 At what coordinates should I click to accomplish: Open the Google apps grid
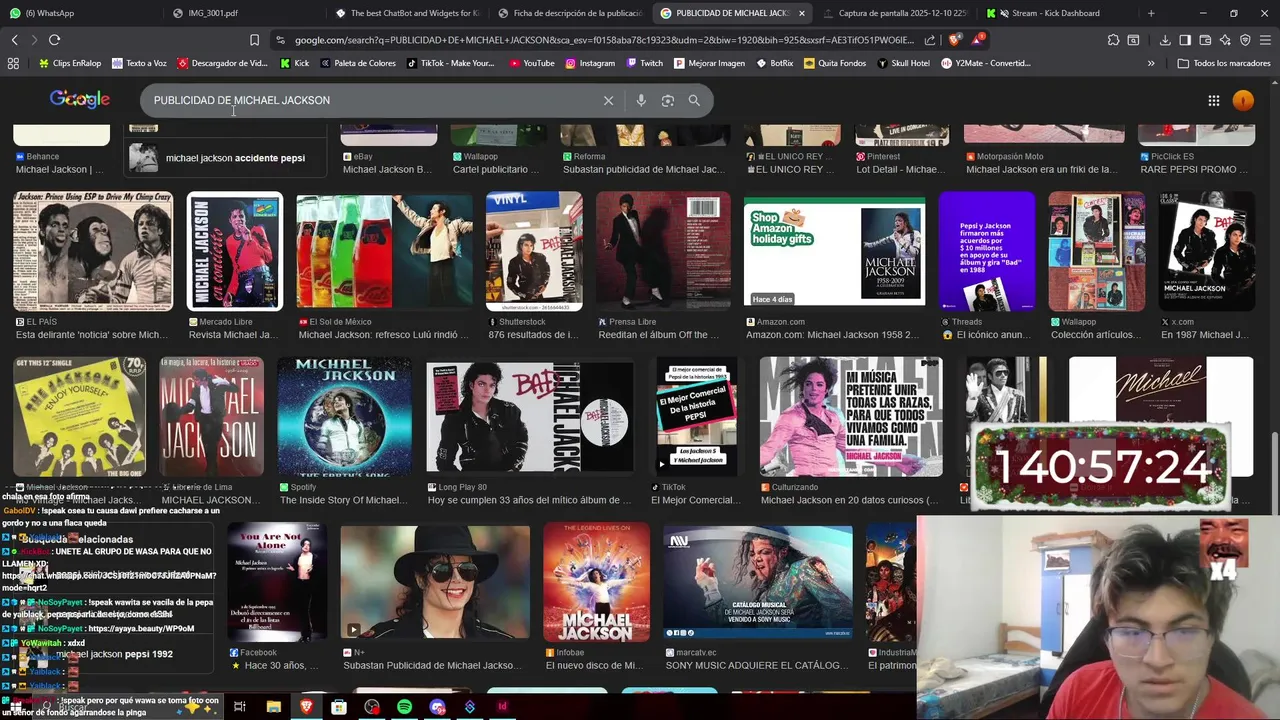coord(1213,100)
